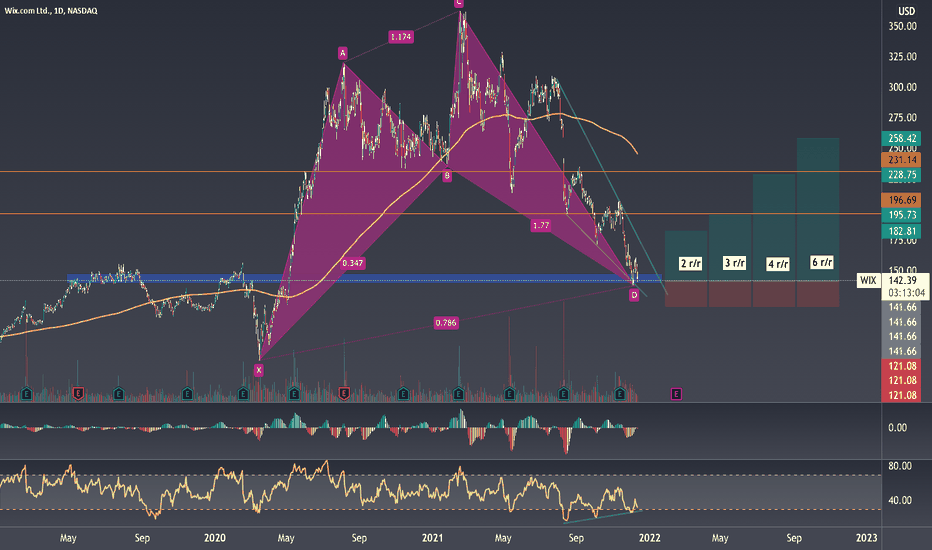Click 2022 on the time axis
This screenshot has width=932, height=550.
[650, 538]
